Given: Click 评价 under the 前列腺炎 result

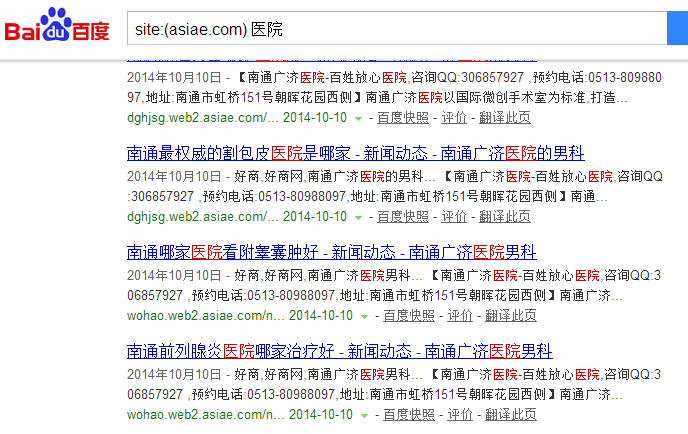Looking at the screenshot, I should (x=460, y=414).
